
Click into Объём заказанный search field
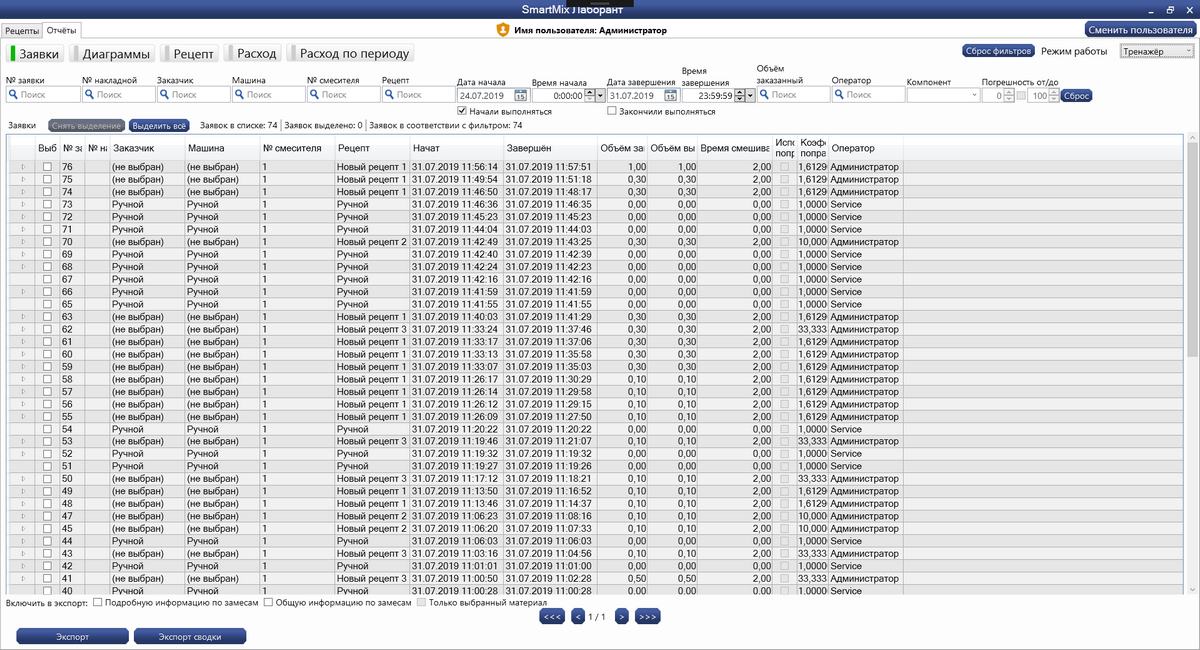click(793, 95)
